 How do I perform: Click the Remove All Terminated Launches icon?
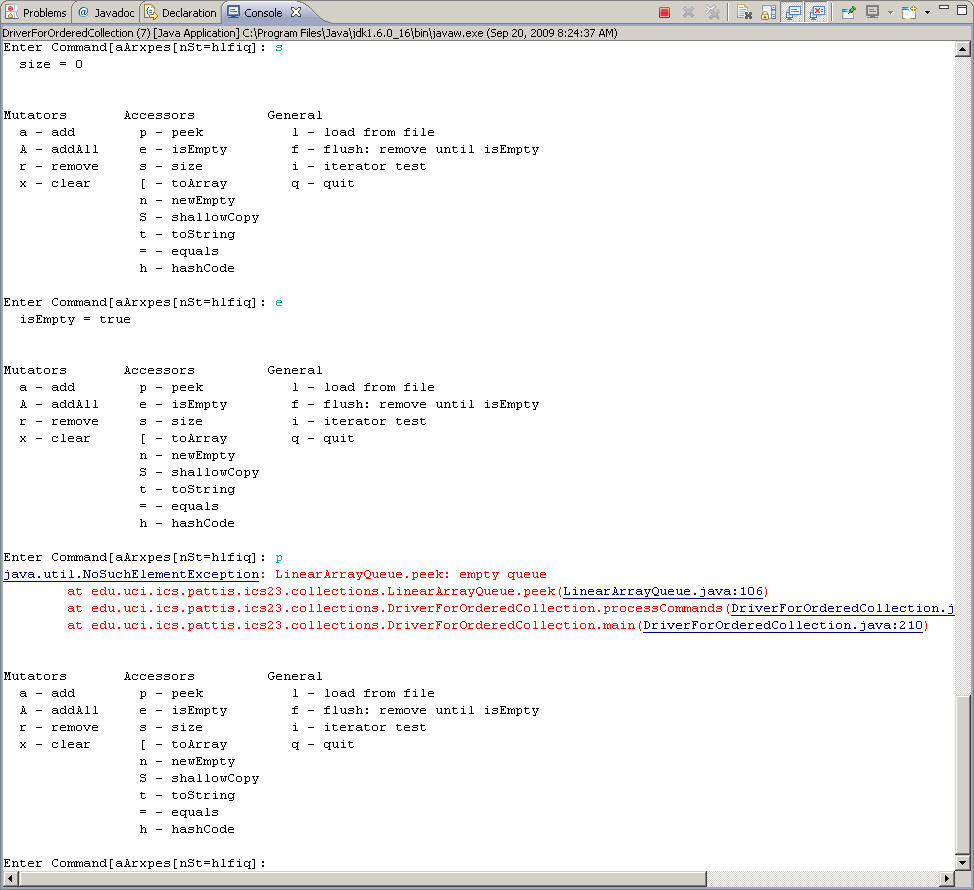point(713,13)
